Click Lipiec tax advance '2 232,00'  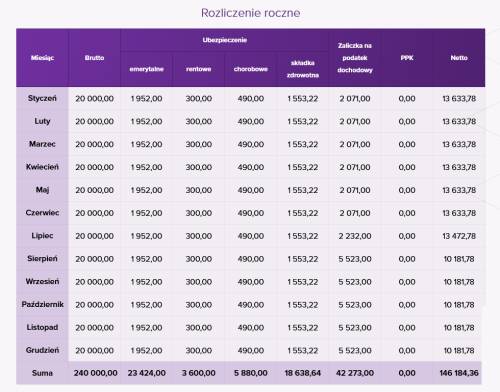point(355,236)
